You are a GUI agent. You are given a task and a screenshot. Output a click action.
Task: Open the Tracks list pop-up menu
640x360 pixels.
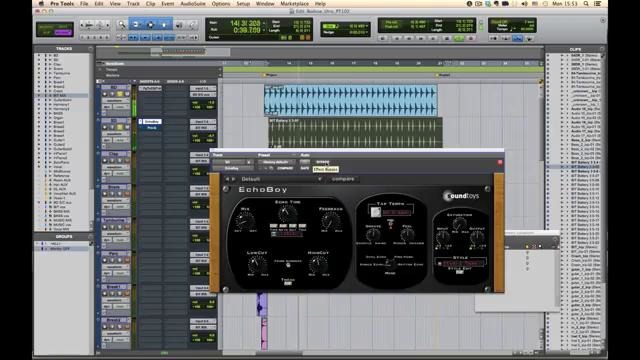click(91, 49)
